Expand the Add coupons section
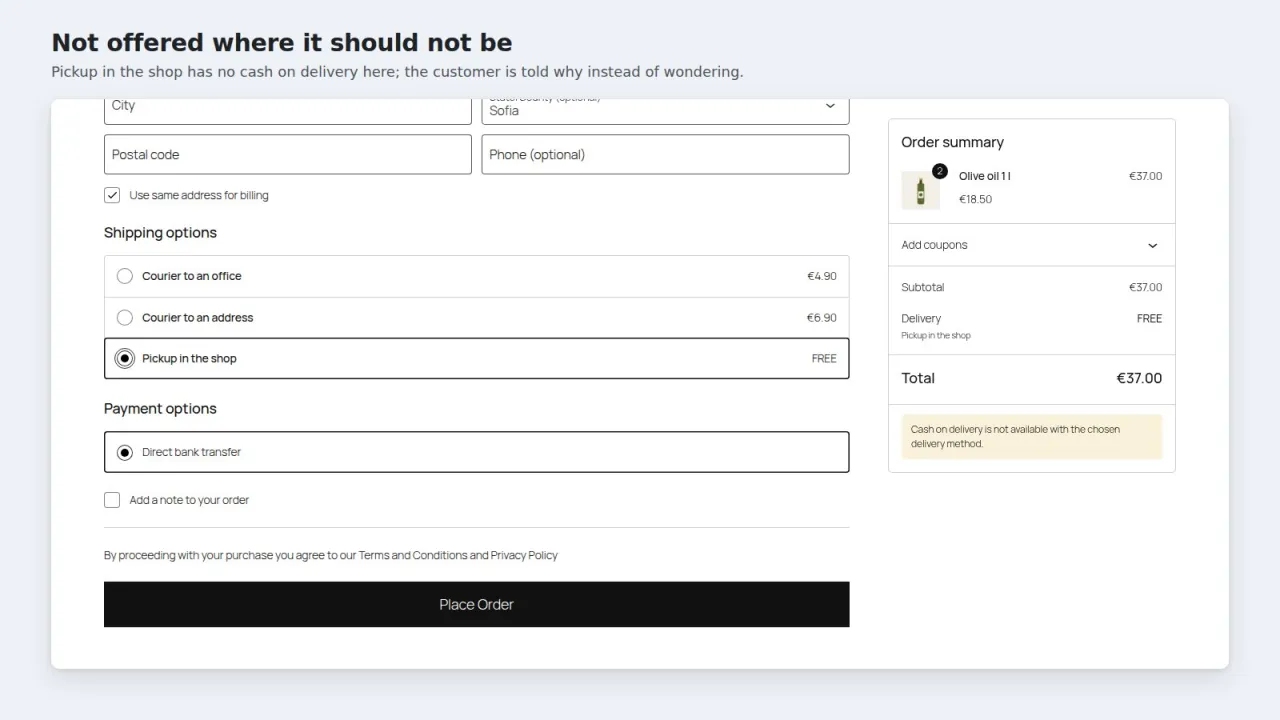Viewport: 1280px width, 720px height. pyautogui.click(x=1031, y=245)
